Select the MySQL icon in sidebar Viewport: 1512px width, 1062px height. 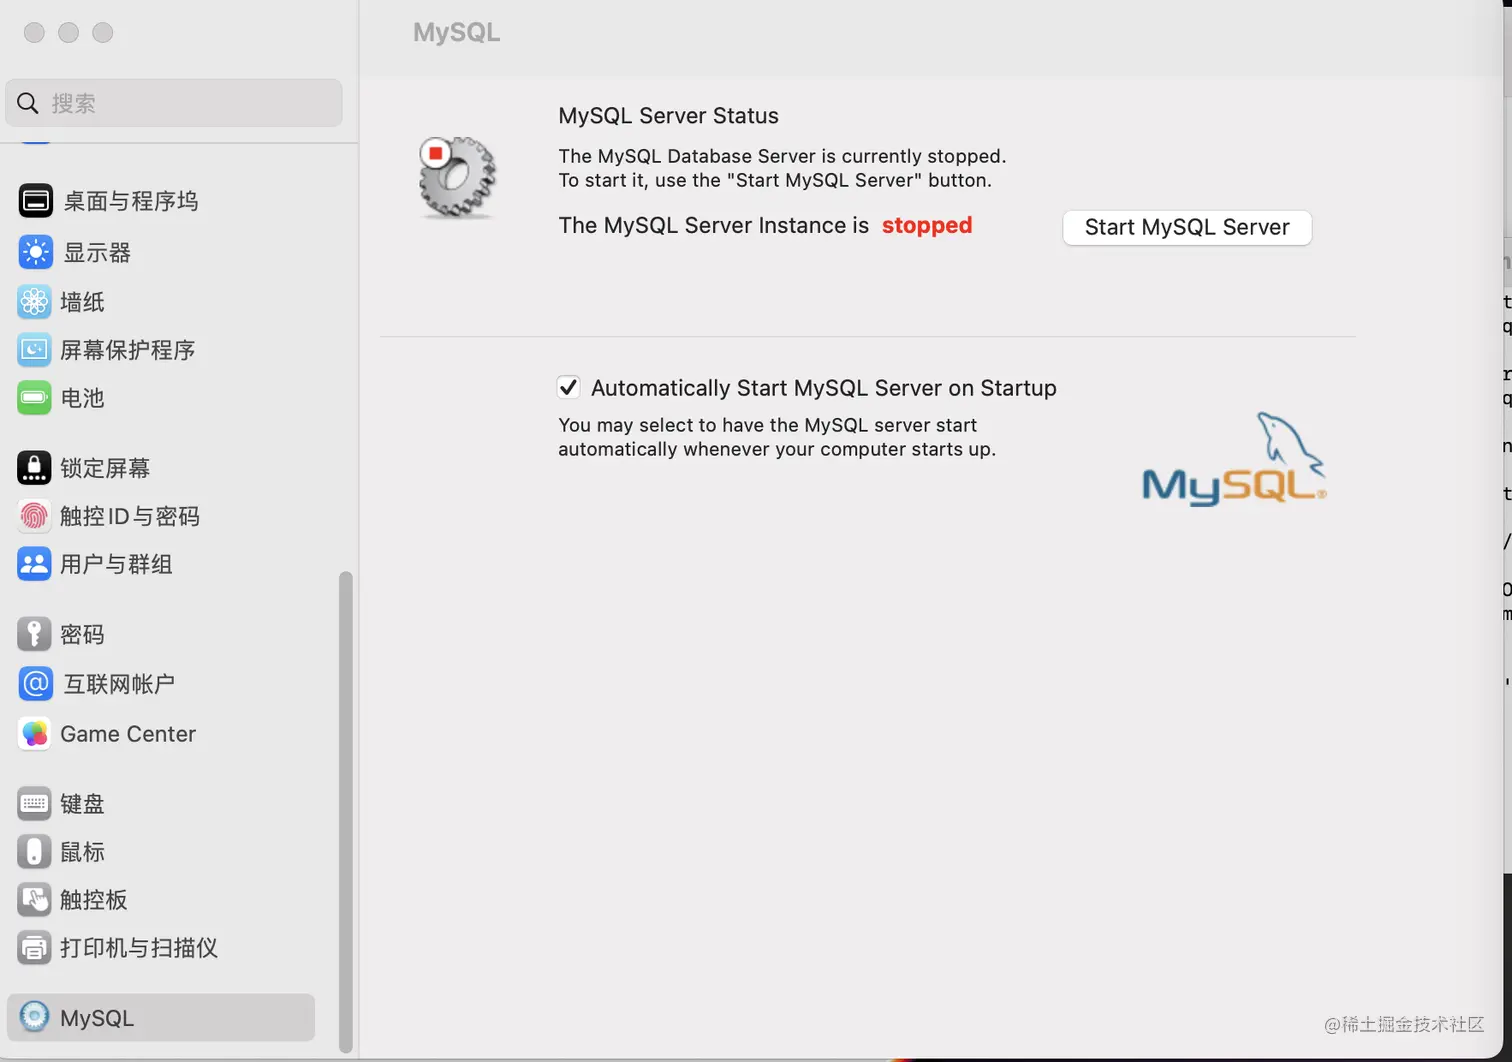34,1017
